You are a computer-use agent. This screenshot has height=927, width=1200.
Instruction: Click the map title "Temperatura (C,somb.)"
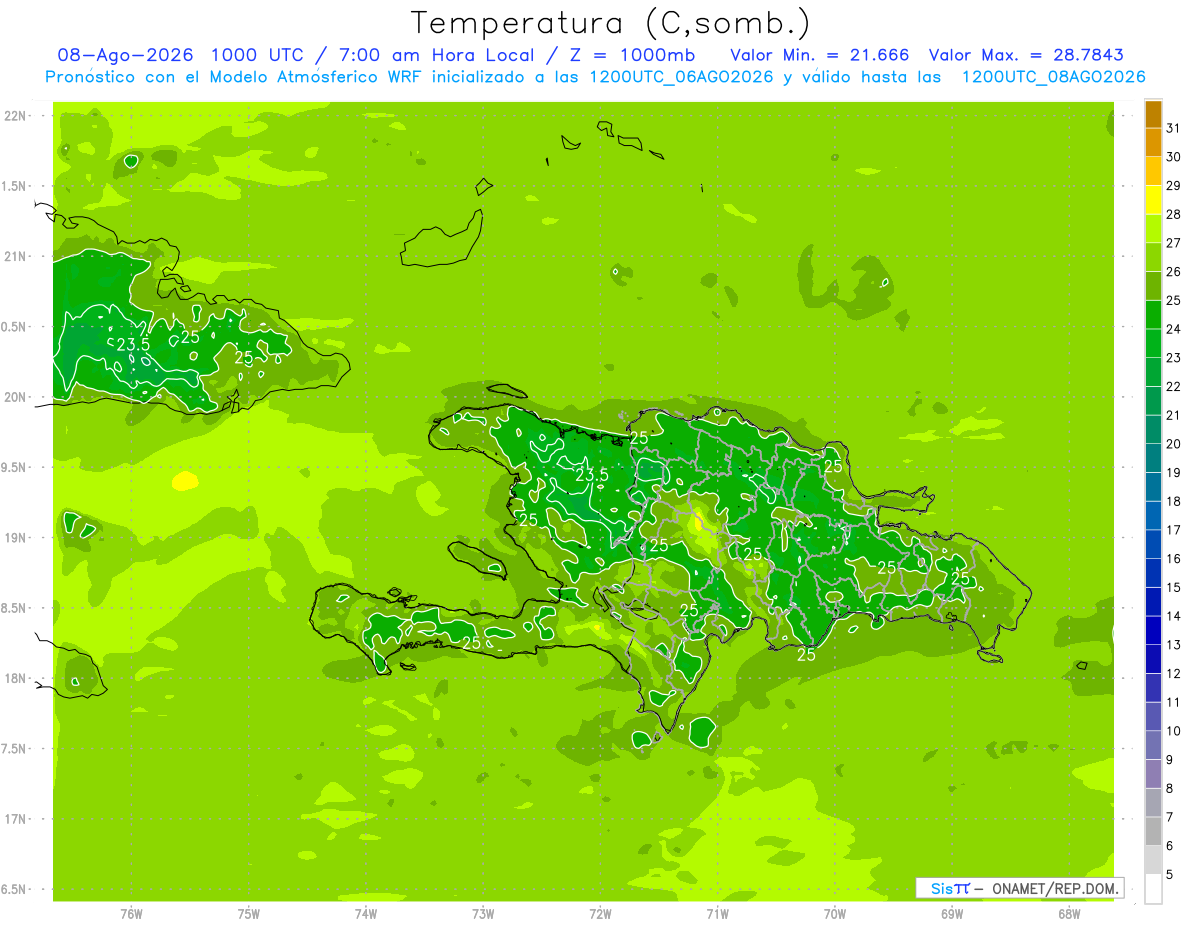[611, 23]
